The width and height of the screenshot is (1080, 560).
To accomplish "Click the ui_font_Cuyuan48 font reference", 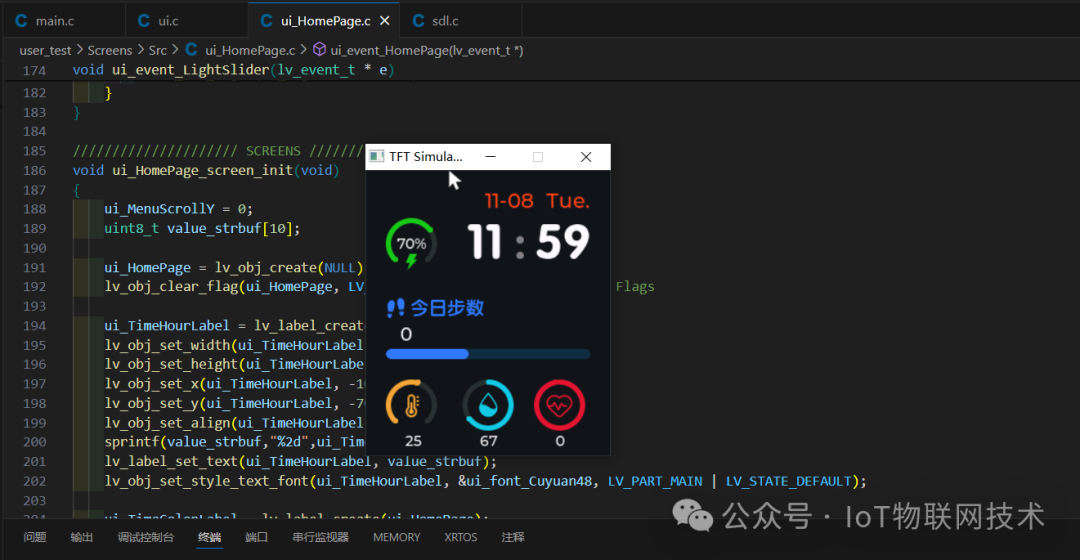I will pyautogui.click(x=528, y=481).
